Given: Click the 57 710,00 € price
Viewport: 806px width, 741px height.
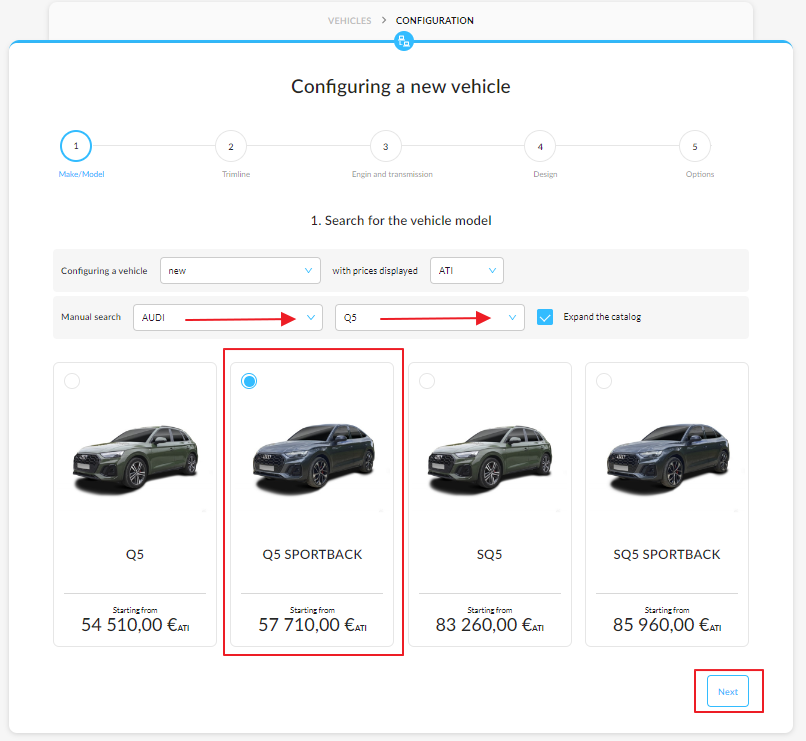Looking at the screenshot, I should [313, 625].
